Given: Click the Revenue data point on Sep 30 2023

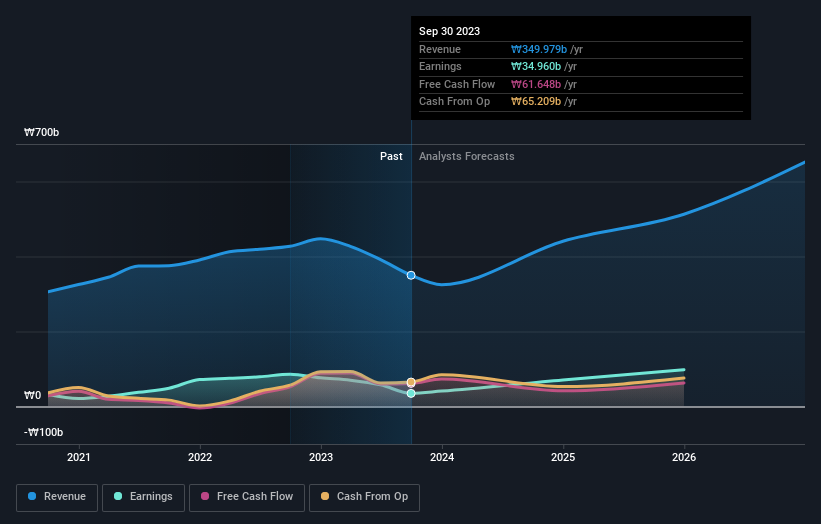Looking at the screenshot, I should coord(411,275).
